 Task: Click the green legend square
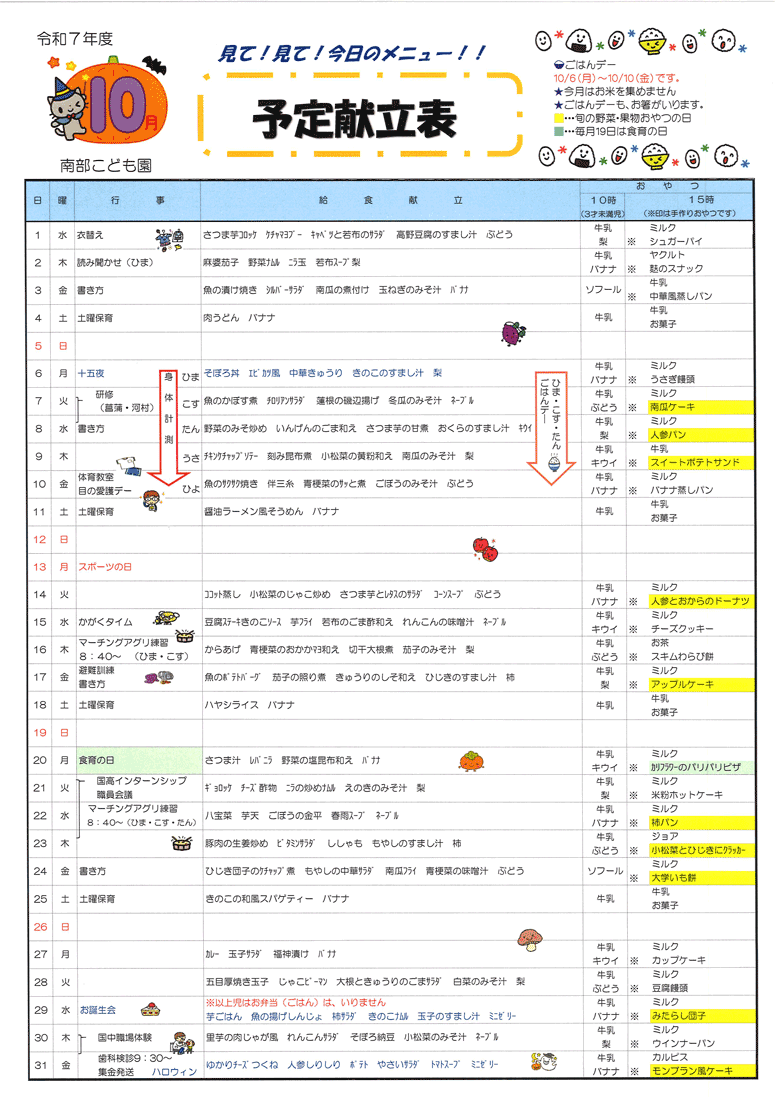pyautogui.click(x=559, y=131)
